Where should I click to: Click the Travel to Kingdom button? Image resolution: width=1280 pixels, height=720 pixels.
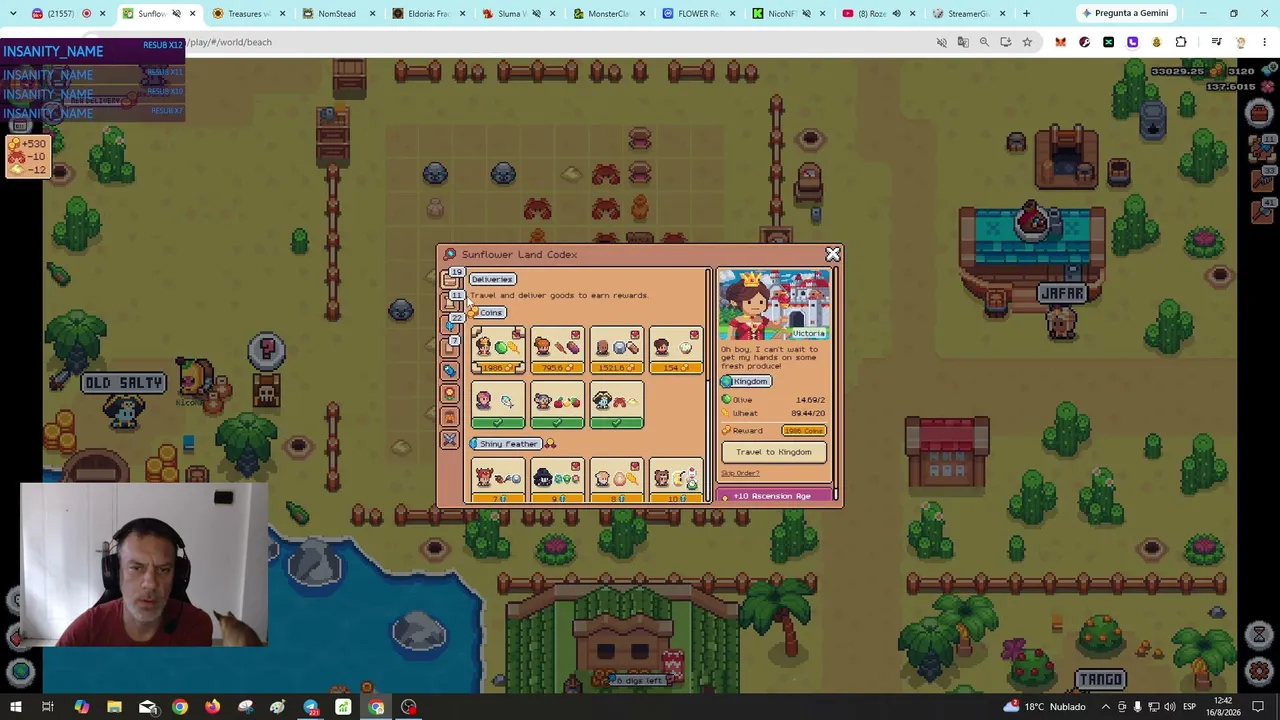click(x=774, y=452)
